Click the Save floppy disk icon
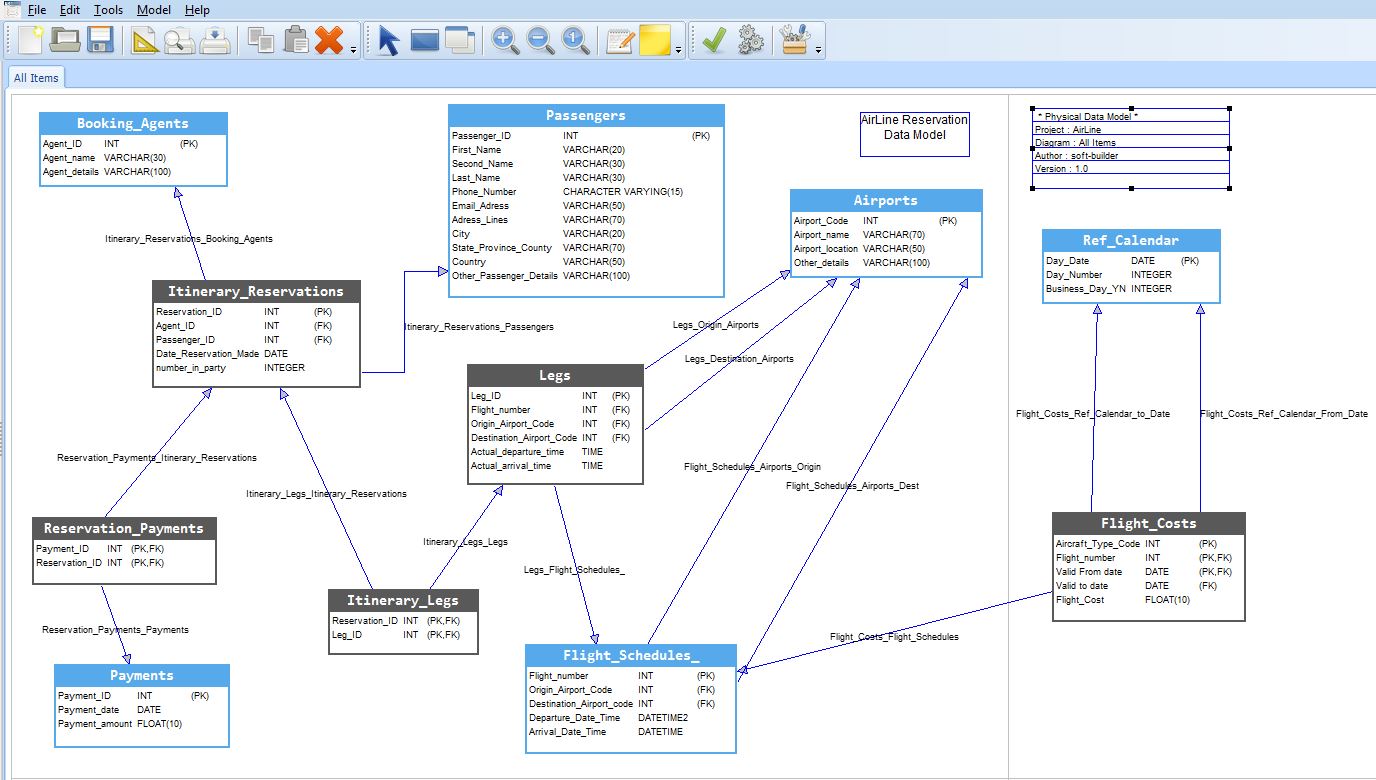Viewport: 1376px width, 780px height. click(x=100, y=41)
